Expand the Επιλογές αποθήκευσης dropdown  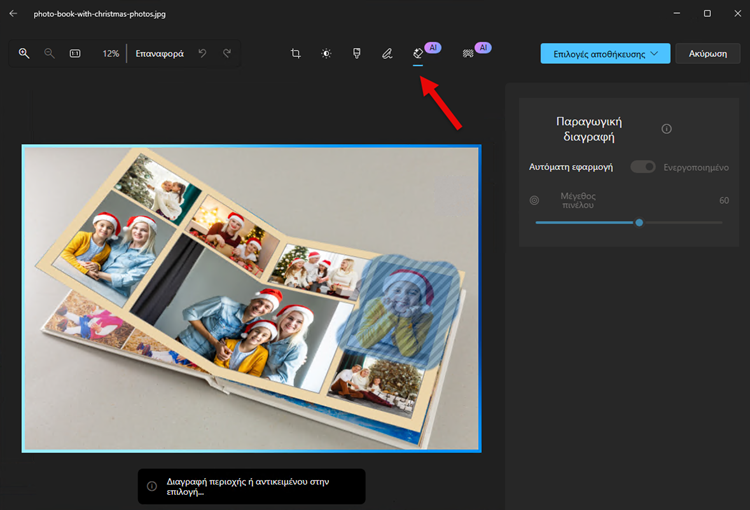pos(605,53)
